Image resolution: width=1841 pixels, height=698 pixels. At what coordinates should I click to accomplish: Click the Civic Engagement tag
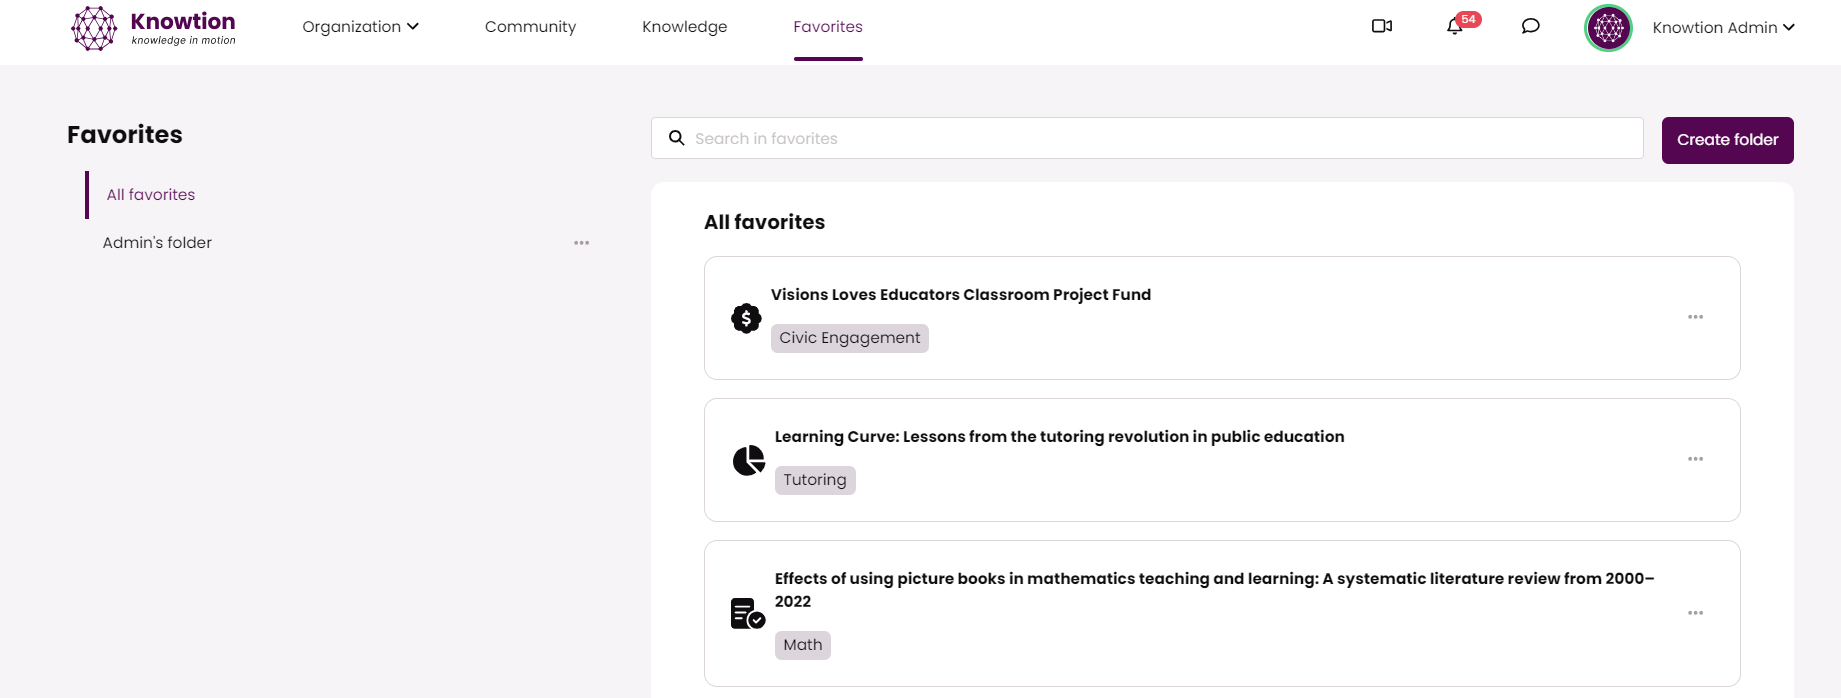pos(849,338)
